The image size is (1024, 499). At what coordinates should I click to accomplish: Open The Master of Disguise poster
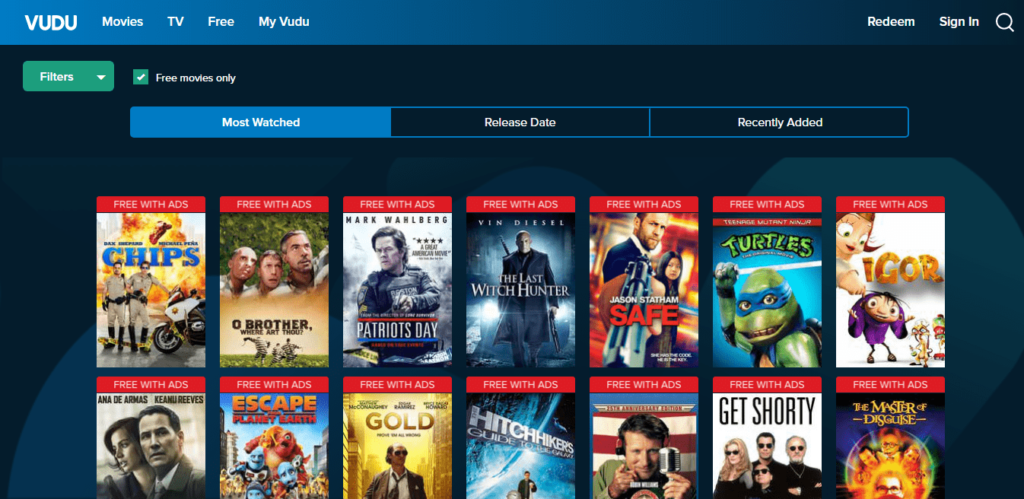(890, 445)
